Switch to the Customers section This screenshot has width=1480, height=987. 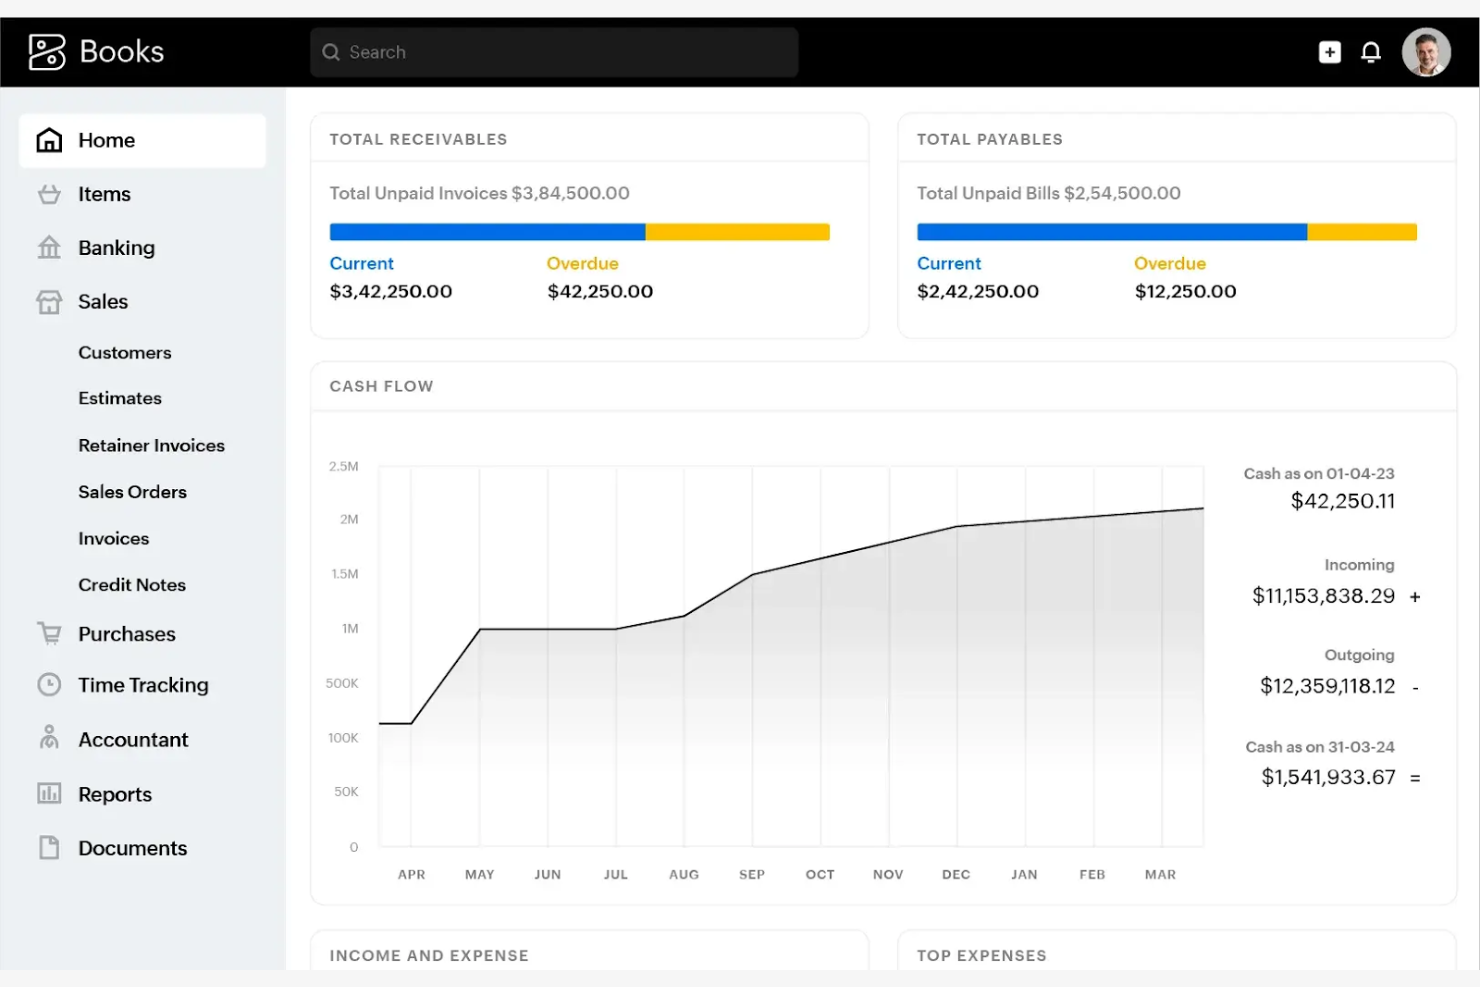pos(124,352)
